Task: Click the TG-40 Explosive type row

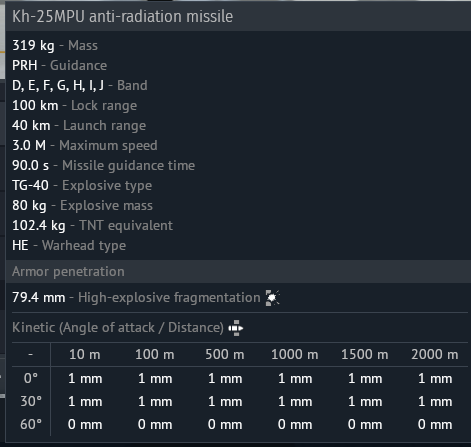Action: coord(82,185)
